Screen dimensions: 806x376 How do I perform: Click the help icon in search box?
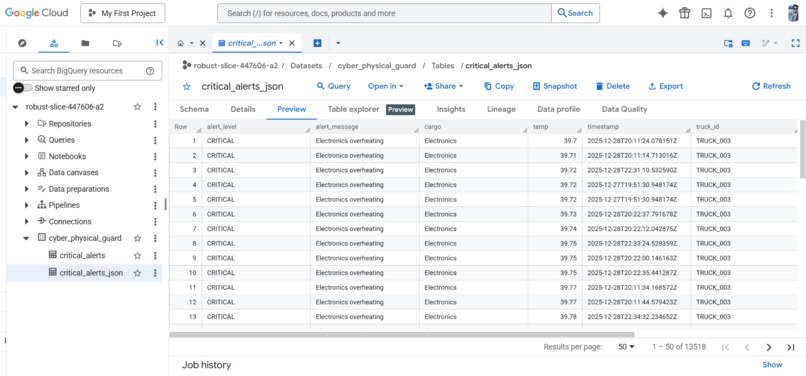click(x=150, y=71)
